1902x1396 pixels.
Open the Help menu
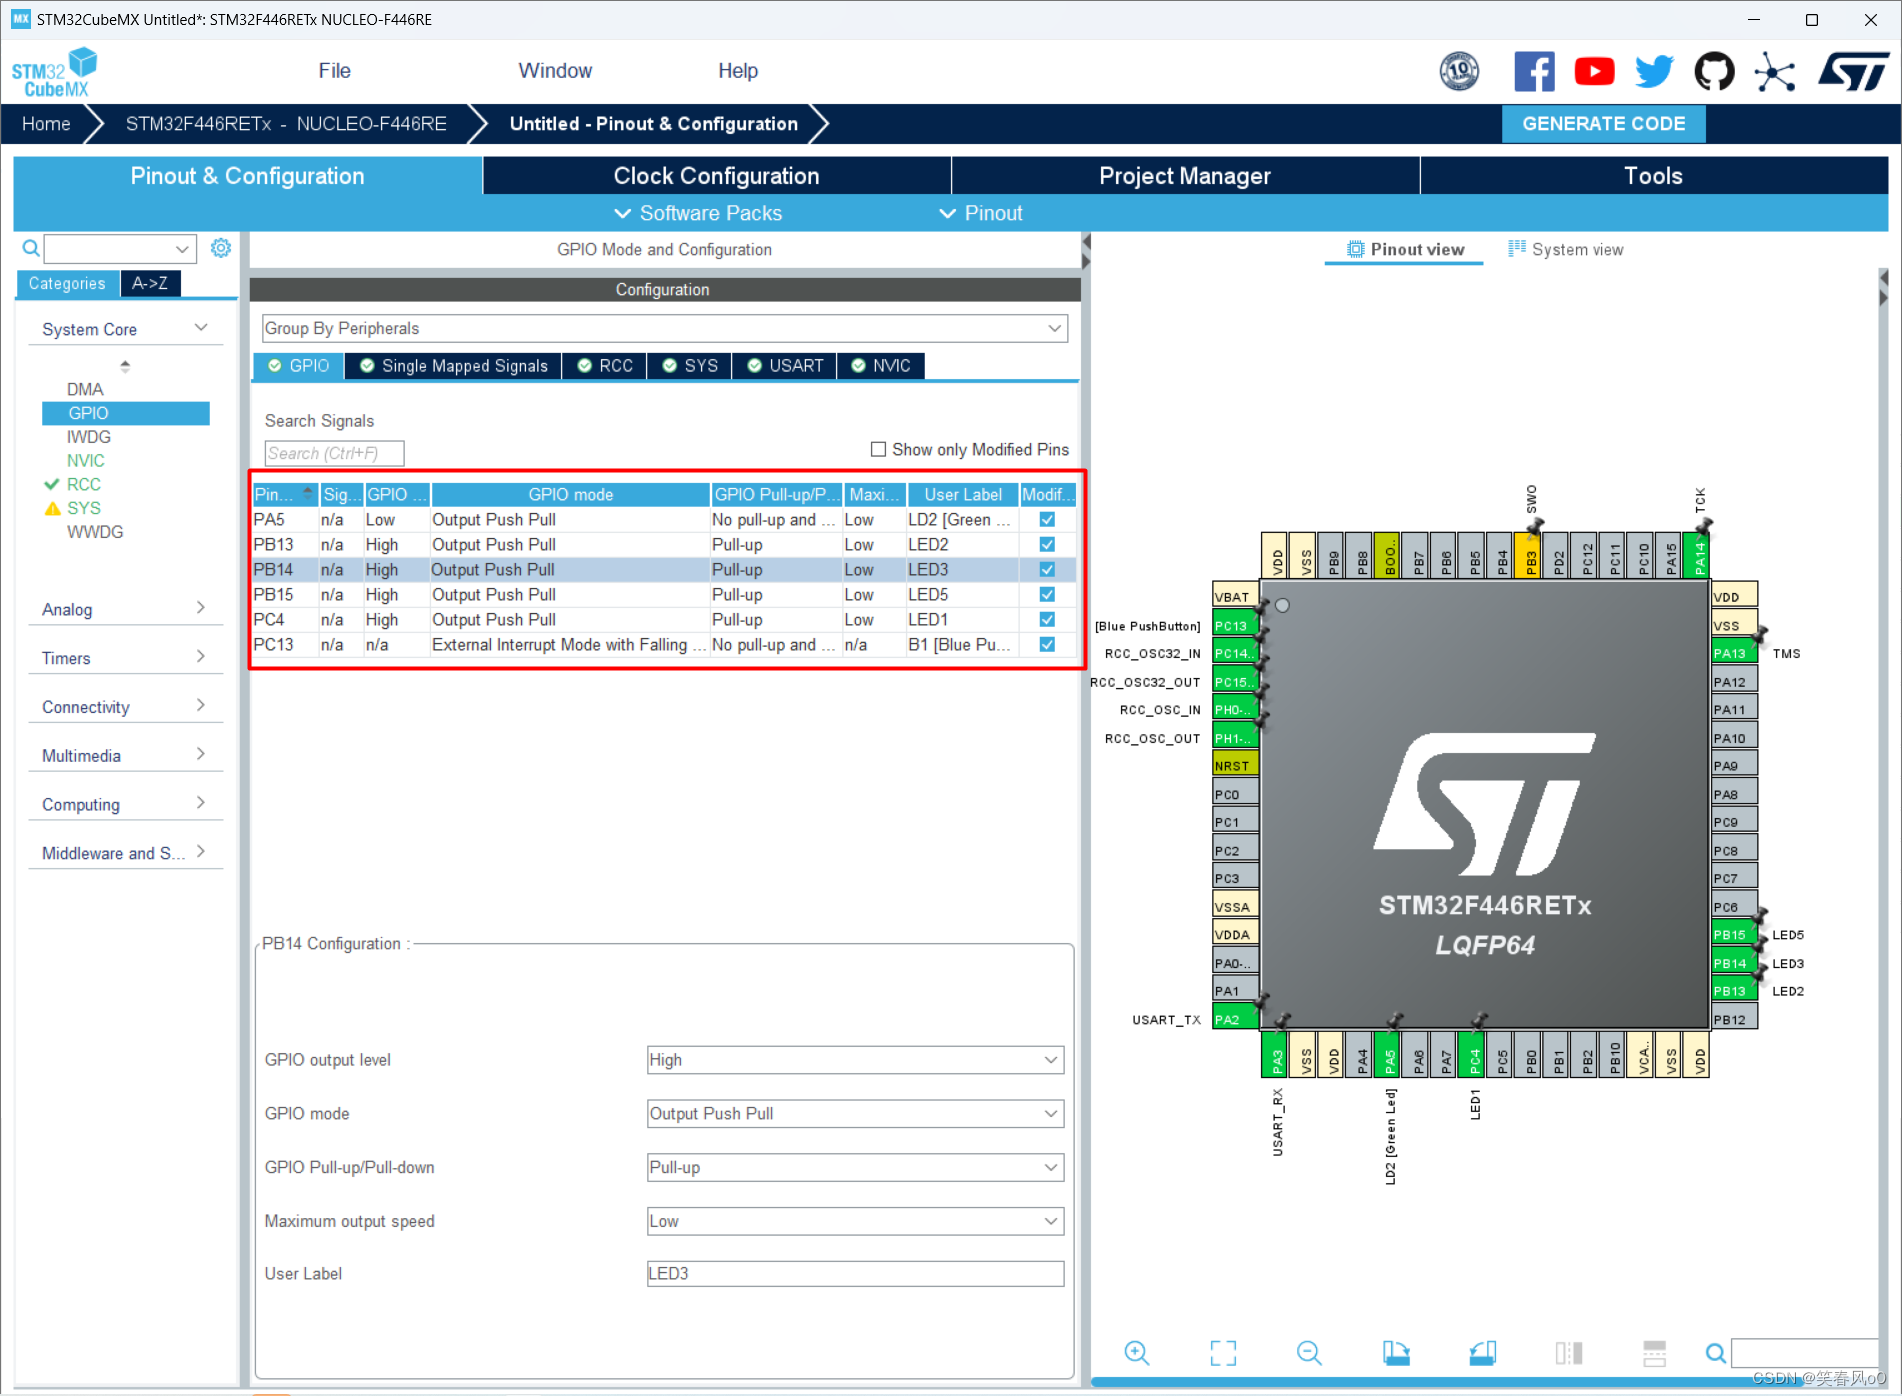pyautogui.click(x=738, y=71)
